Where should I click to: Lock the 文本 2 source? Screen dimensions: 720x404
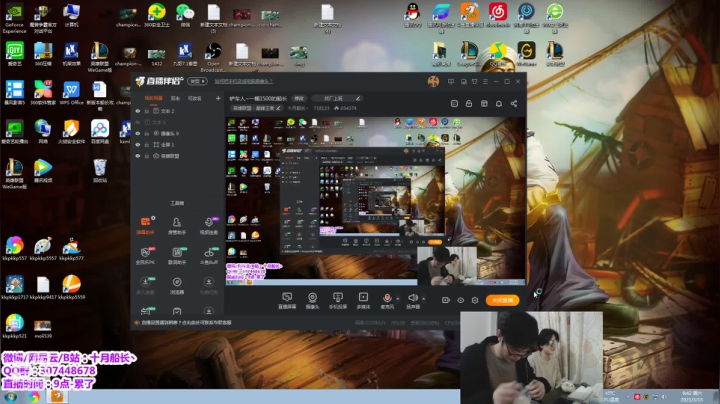pyautogui.click(x=147, y=111)
